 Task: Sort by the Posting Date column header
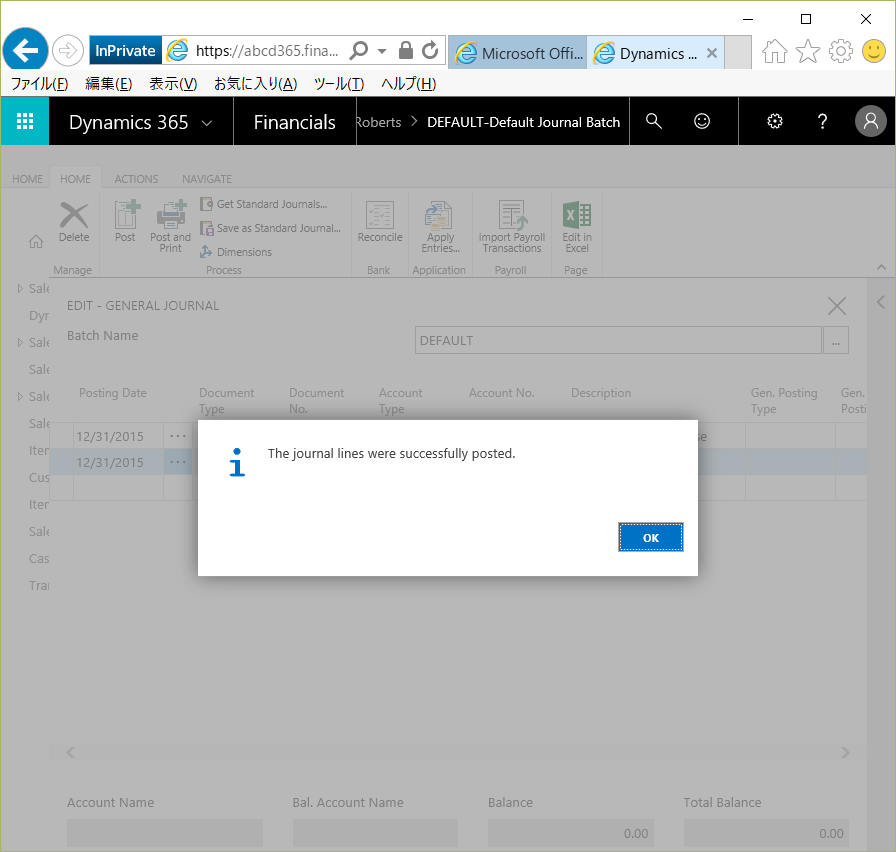[113, 393]
